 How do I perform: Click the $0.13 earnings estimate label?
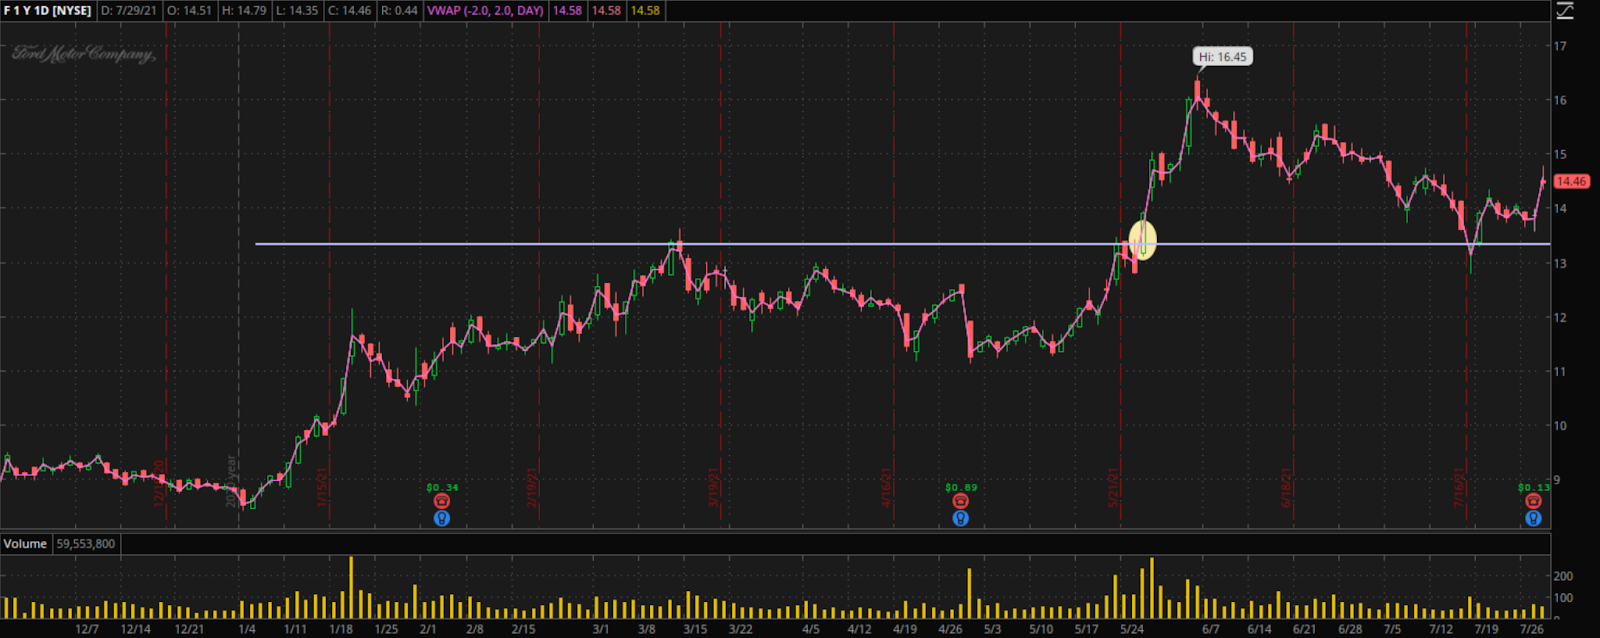tap(1534, 488)
